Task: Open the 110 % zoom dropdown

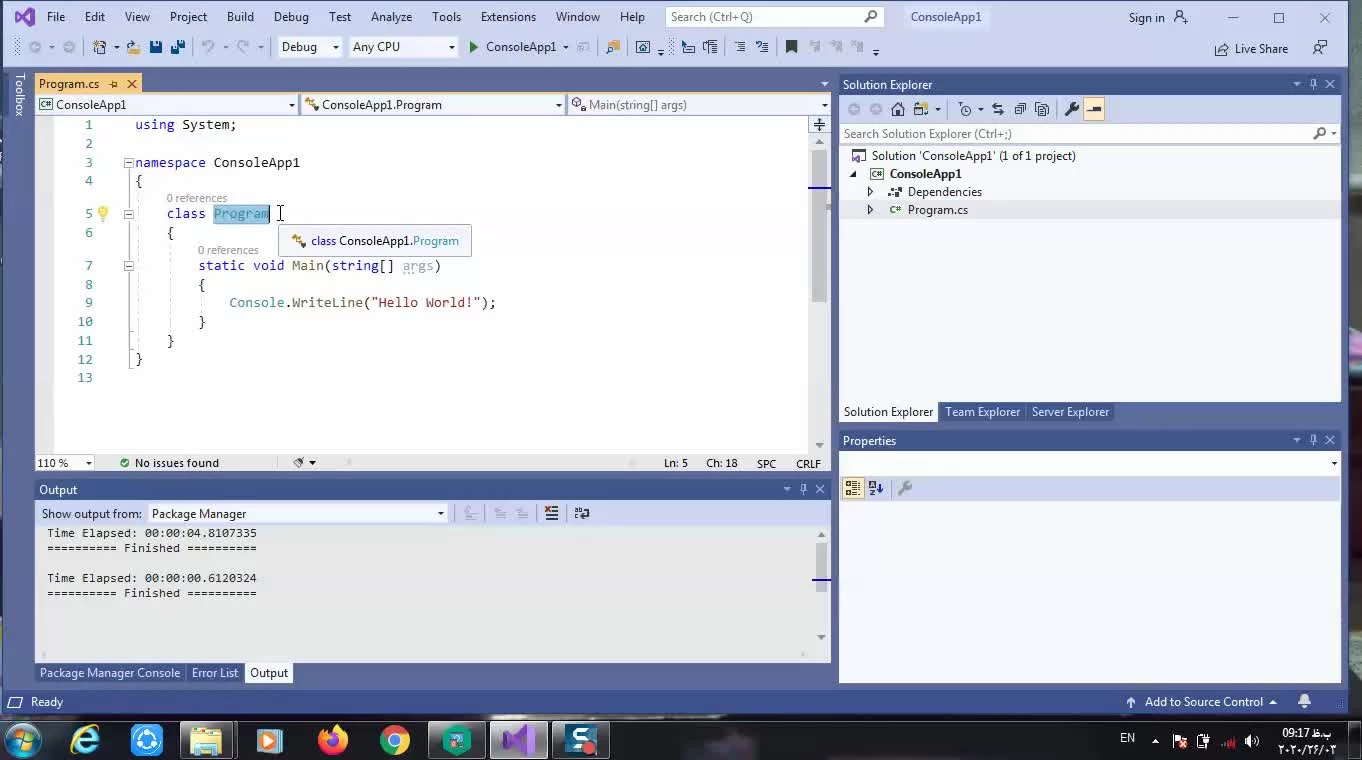Action: tap(65, 463)
